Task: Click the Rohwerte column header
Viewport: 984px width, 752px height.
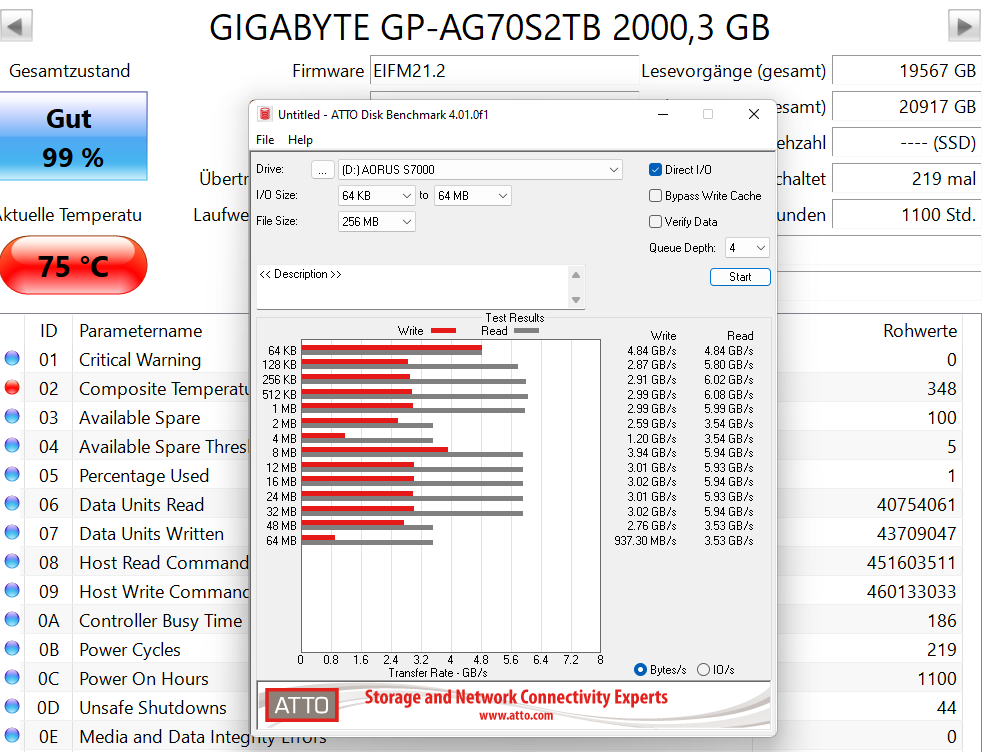Action: pyautogui.click(x=919, y=331)
